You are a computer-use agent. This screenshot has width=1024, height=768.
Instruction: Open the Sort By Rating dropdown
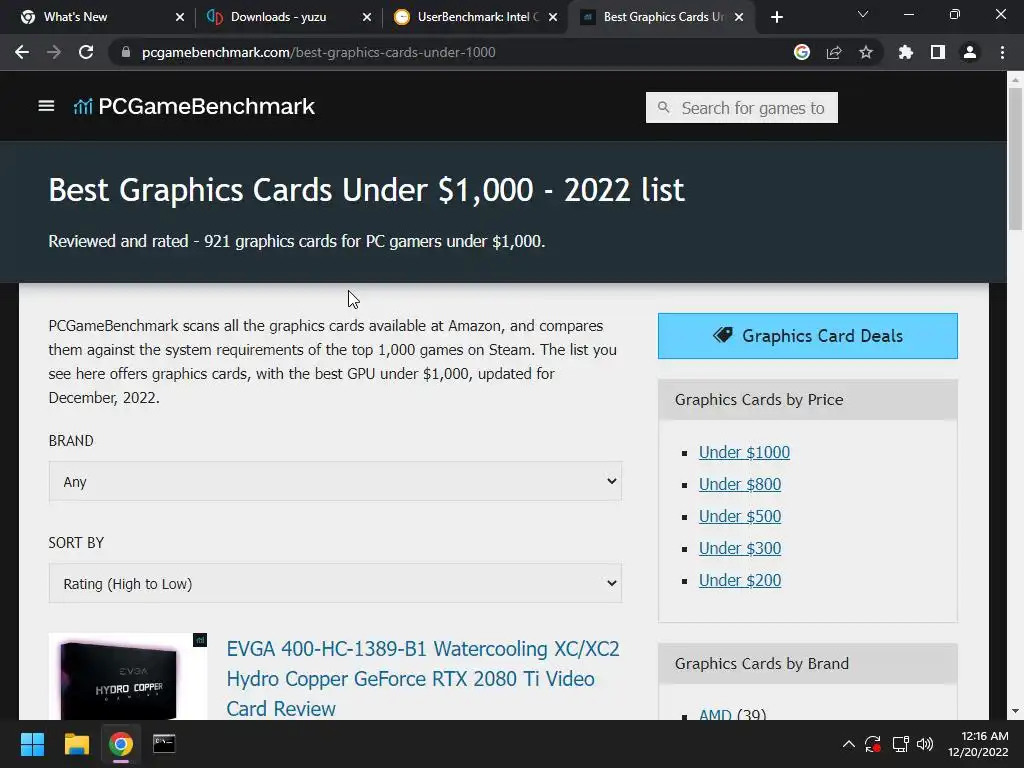[x=335, y=583]
